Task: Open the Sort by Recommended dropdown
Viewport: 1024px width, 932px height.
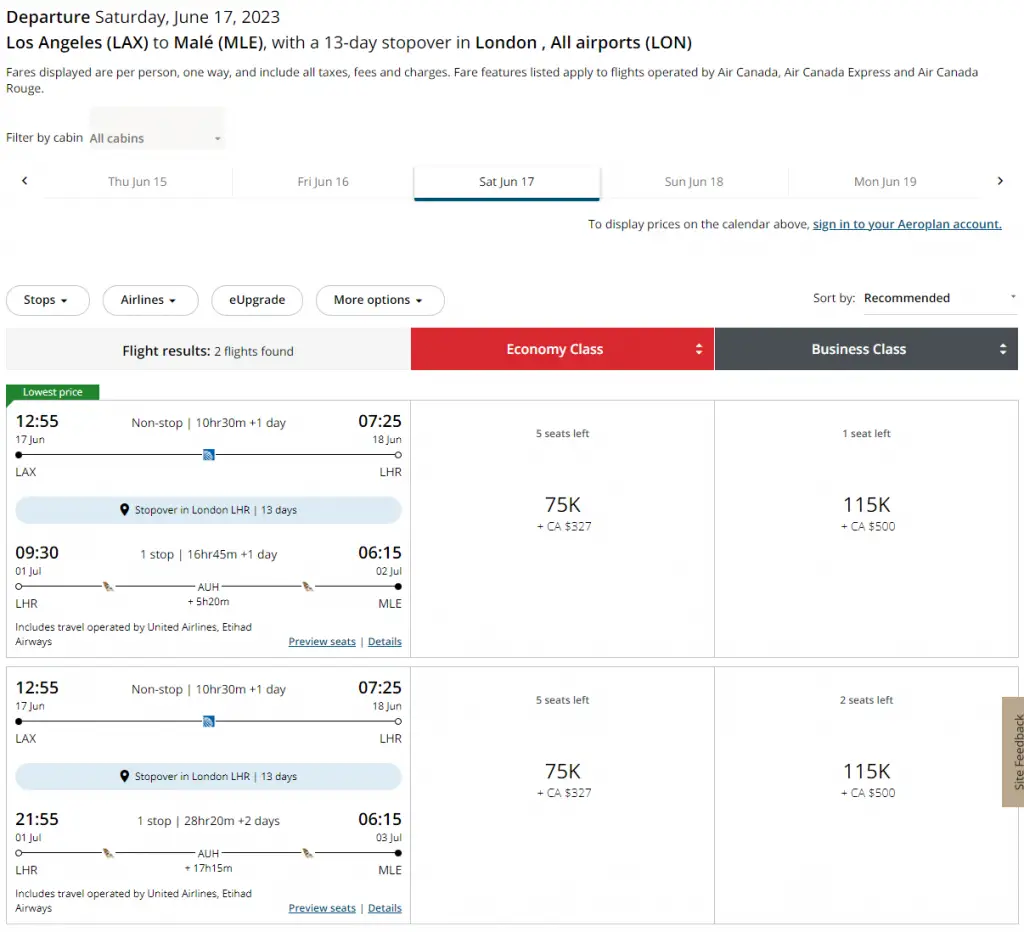Action: point(938,298)
